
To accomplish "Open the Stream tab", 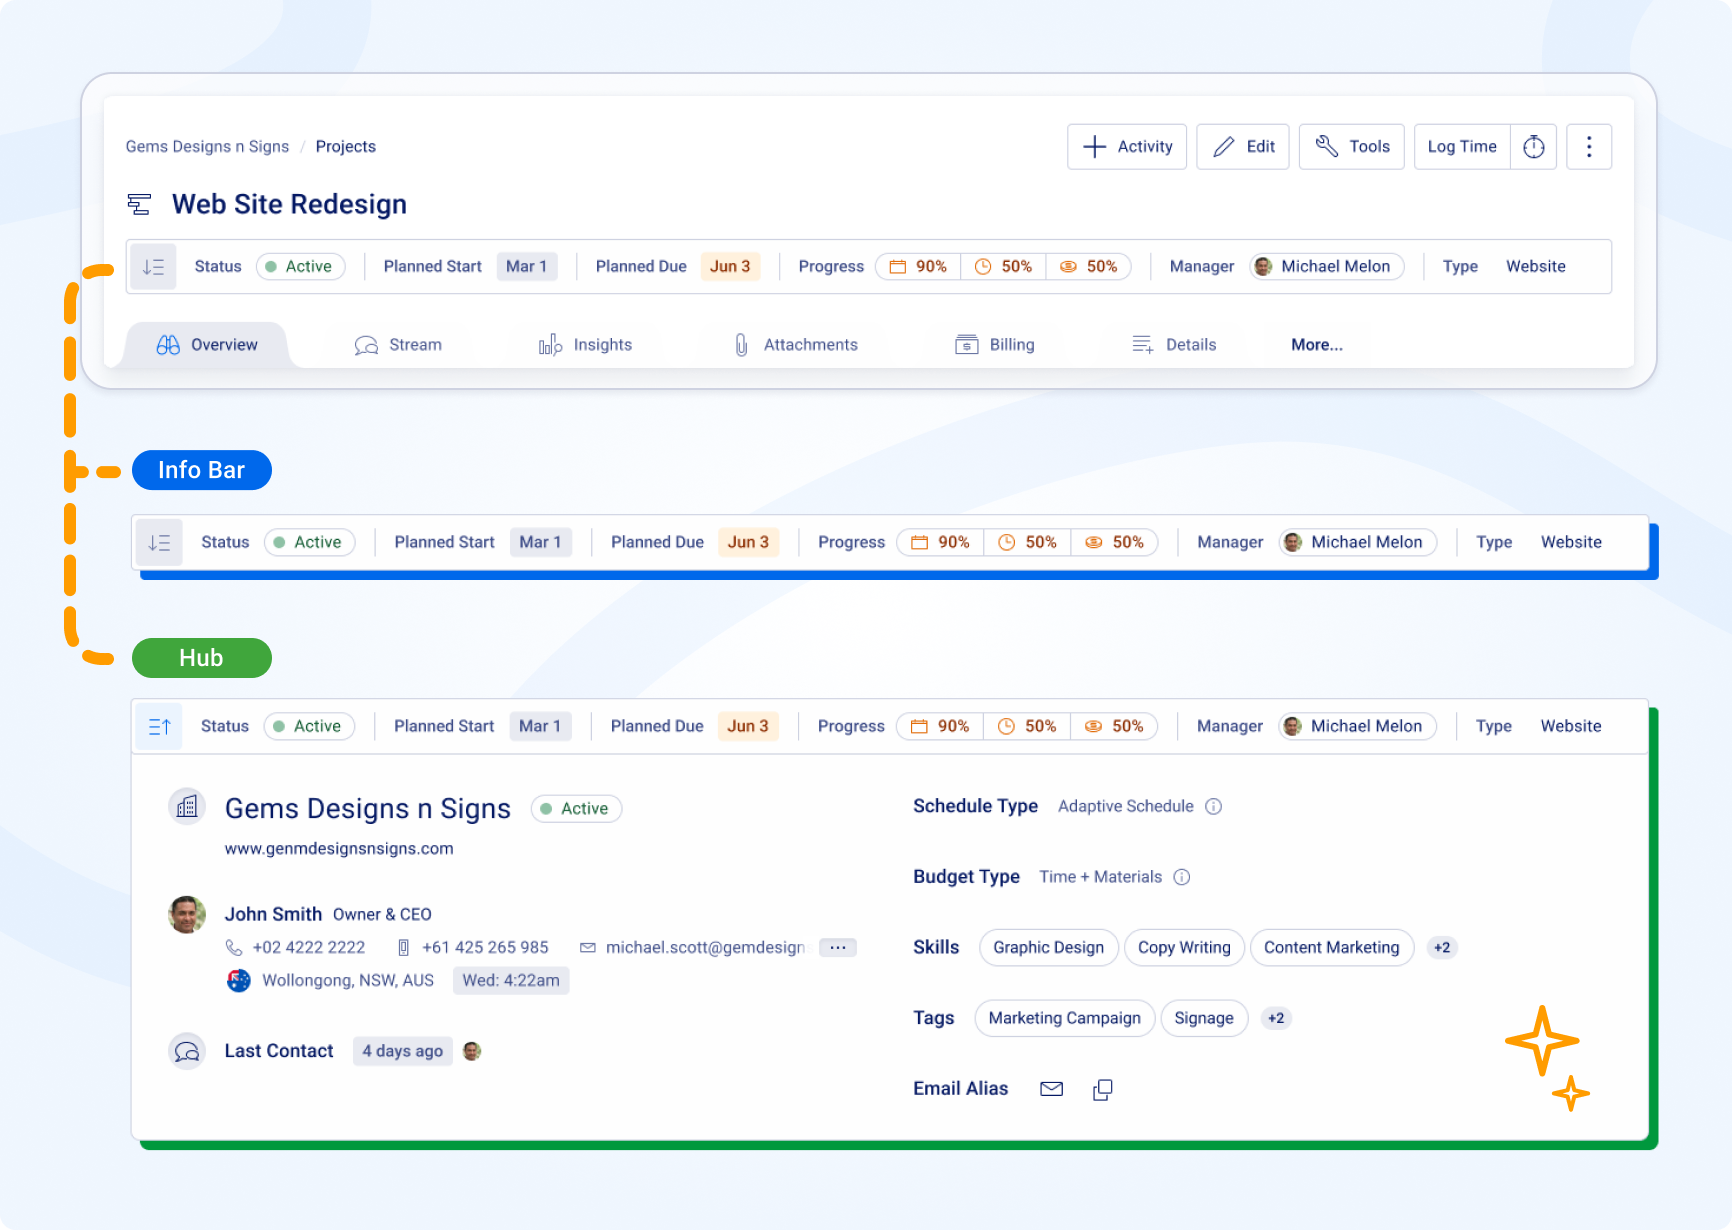I will tap(398, 345).
